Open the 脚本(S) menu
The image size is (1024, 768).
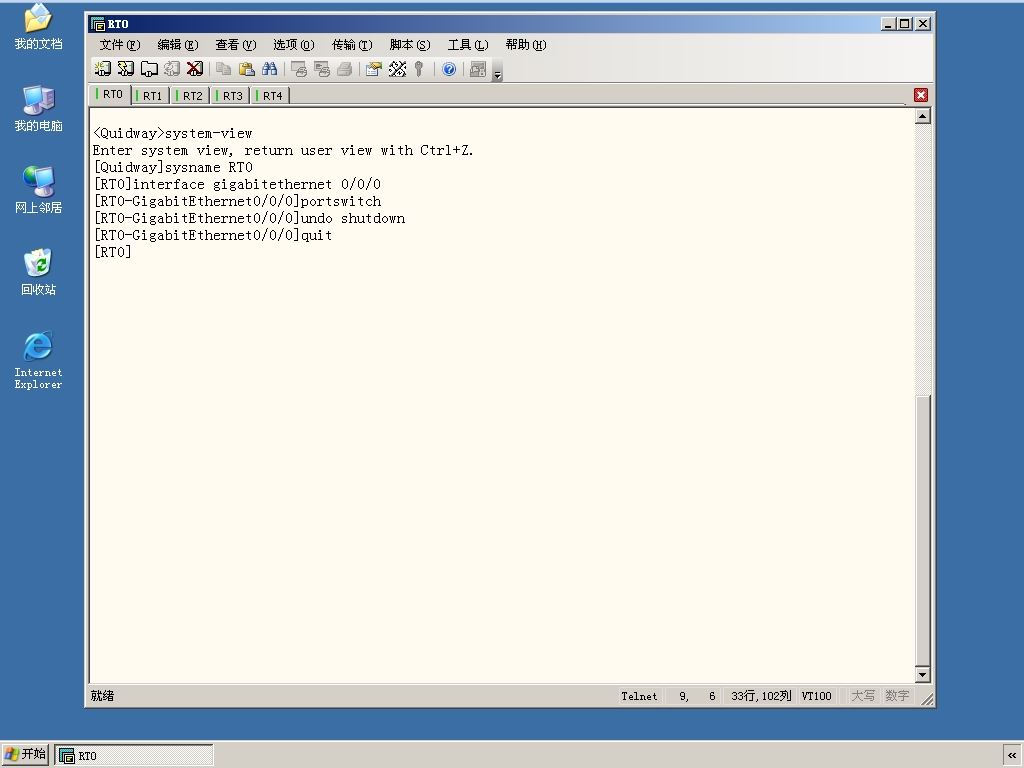tap(410, 44)
